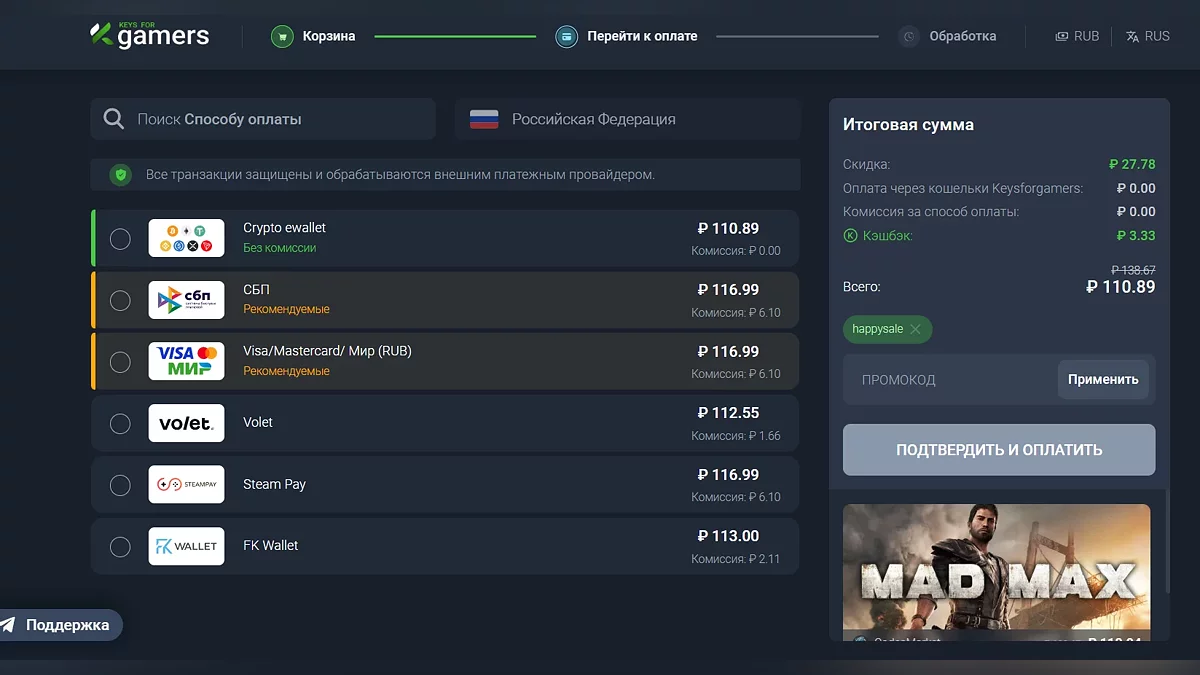This screenshot has height=675, width=1200.
Task: Open the RUS language selector
Action: (x=1147, y=36)
